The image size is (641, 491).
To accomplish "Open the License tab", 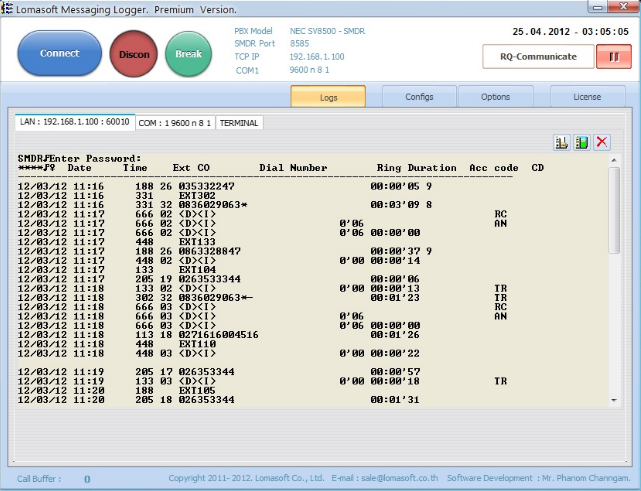I will click(587, 97).
